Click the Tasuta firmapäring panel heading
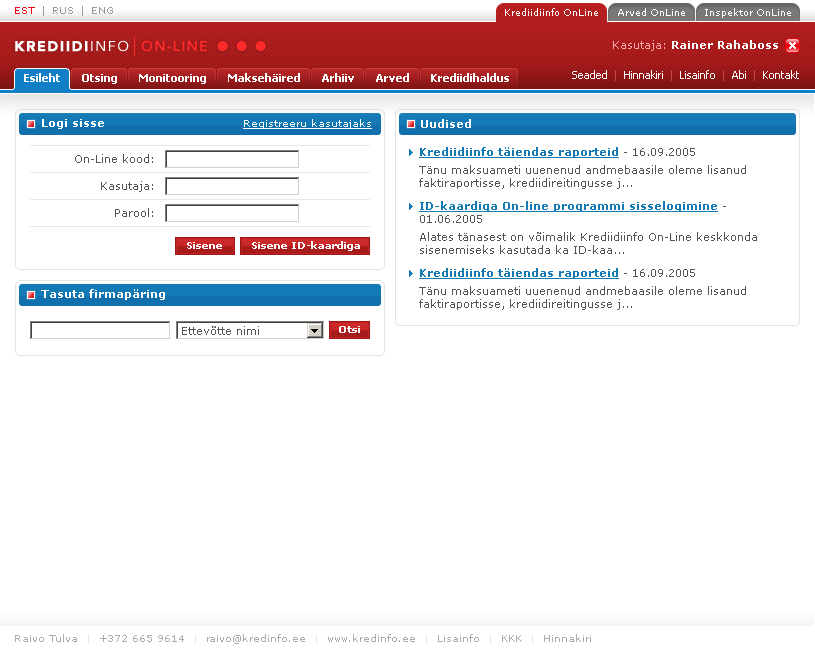The width and height of the screenshot is (815, 650). 103,295
